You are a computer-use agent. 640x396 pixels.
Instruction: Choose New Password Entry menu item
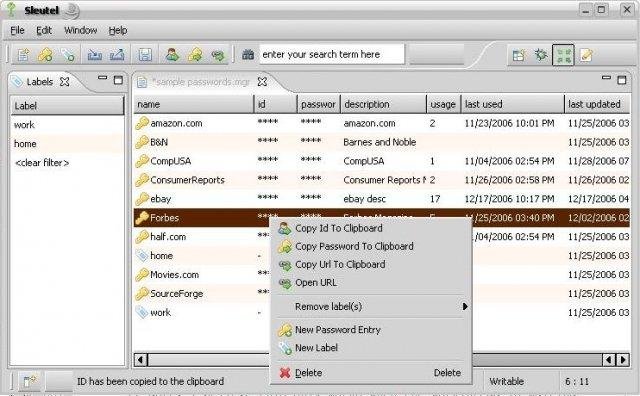(x=371, y=329)
